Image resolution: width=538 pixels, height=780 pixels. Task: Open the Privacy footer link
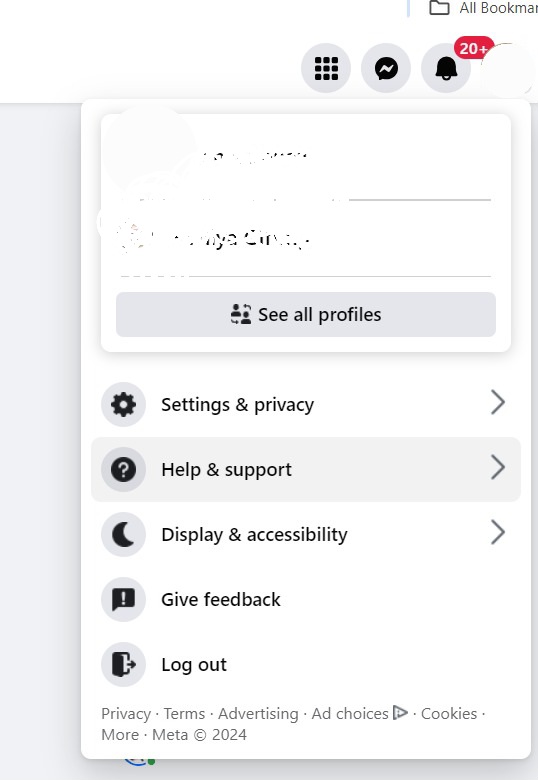click(126, 714)
